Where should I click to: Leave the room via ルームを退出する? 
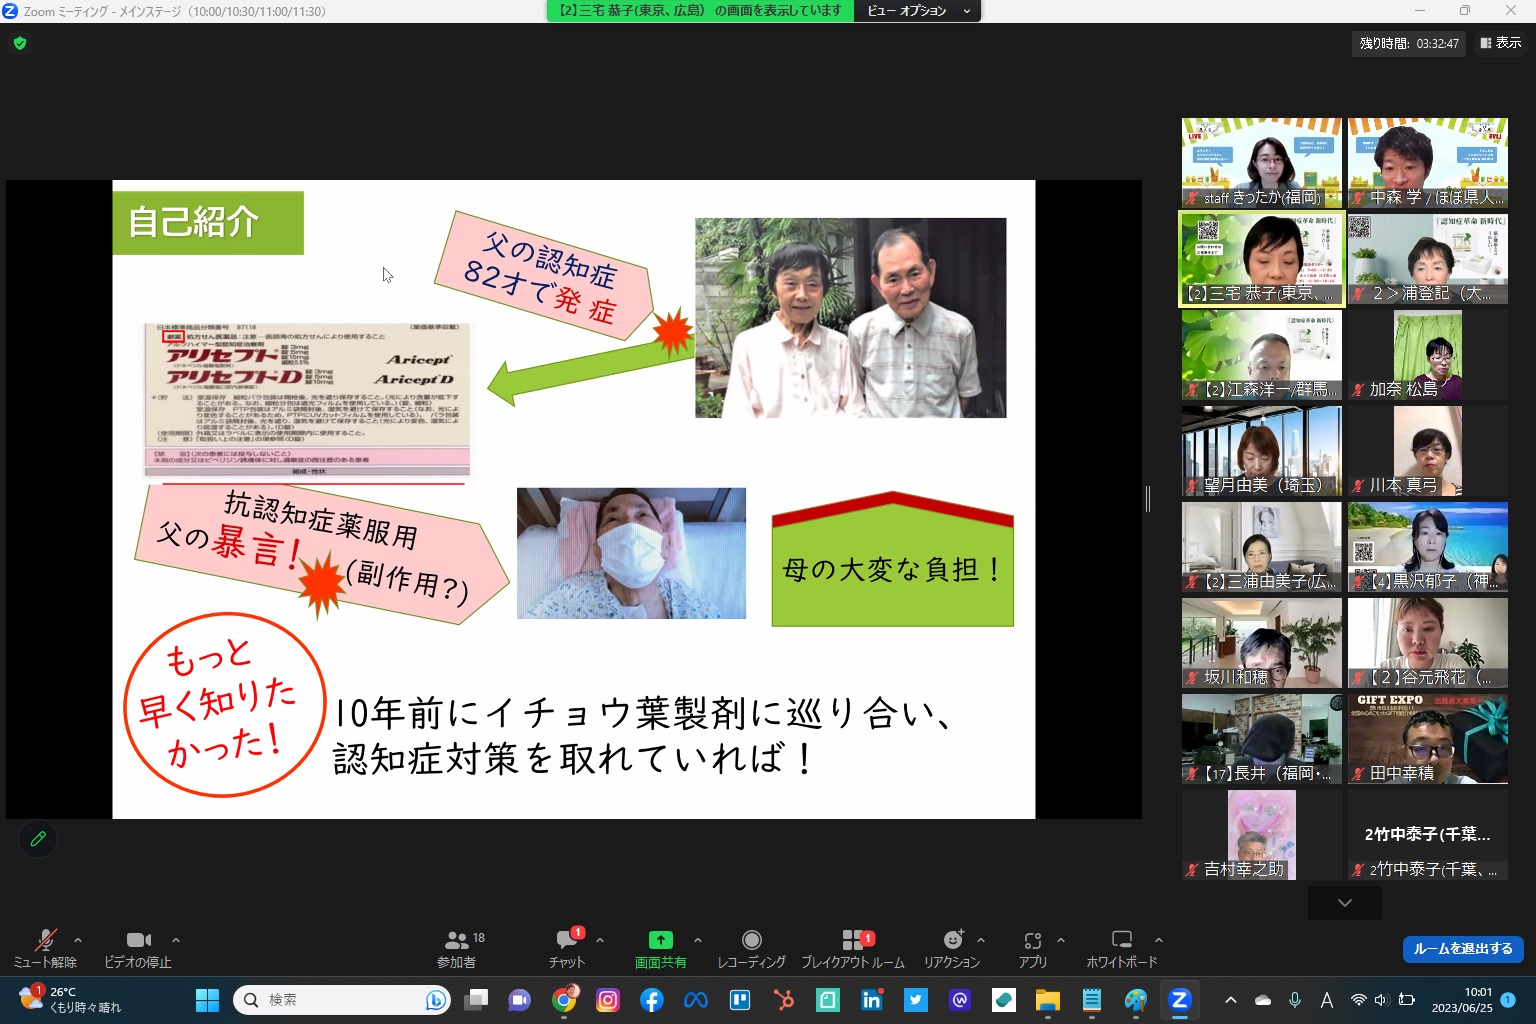pos(1462,948)
